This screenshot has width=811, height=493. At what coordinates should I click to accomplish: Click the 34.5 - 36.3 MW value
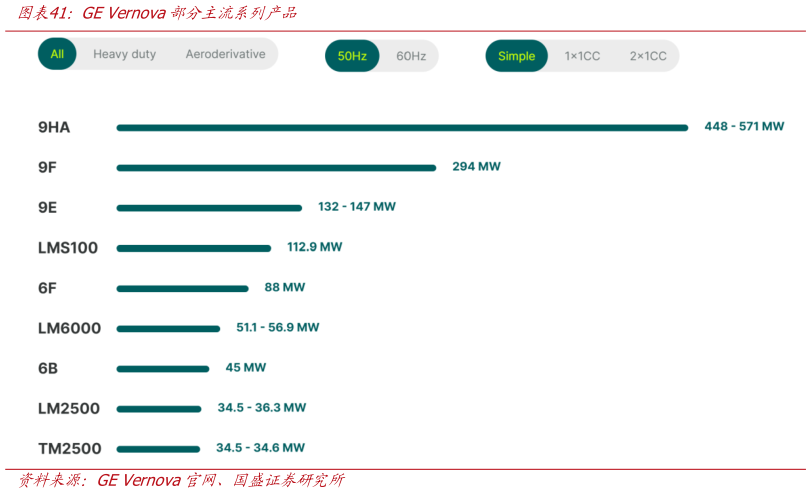(x=262, y=408)
